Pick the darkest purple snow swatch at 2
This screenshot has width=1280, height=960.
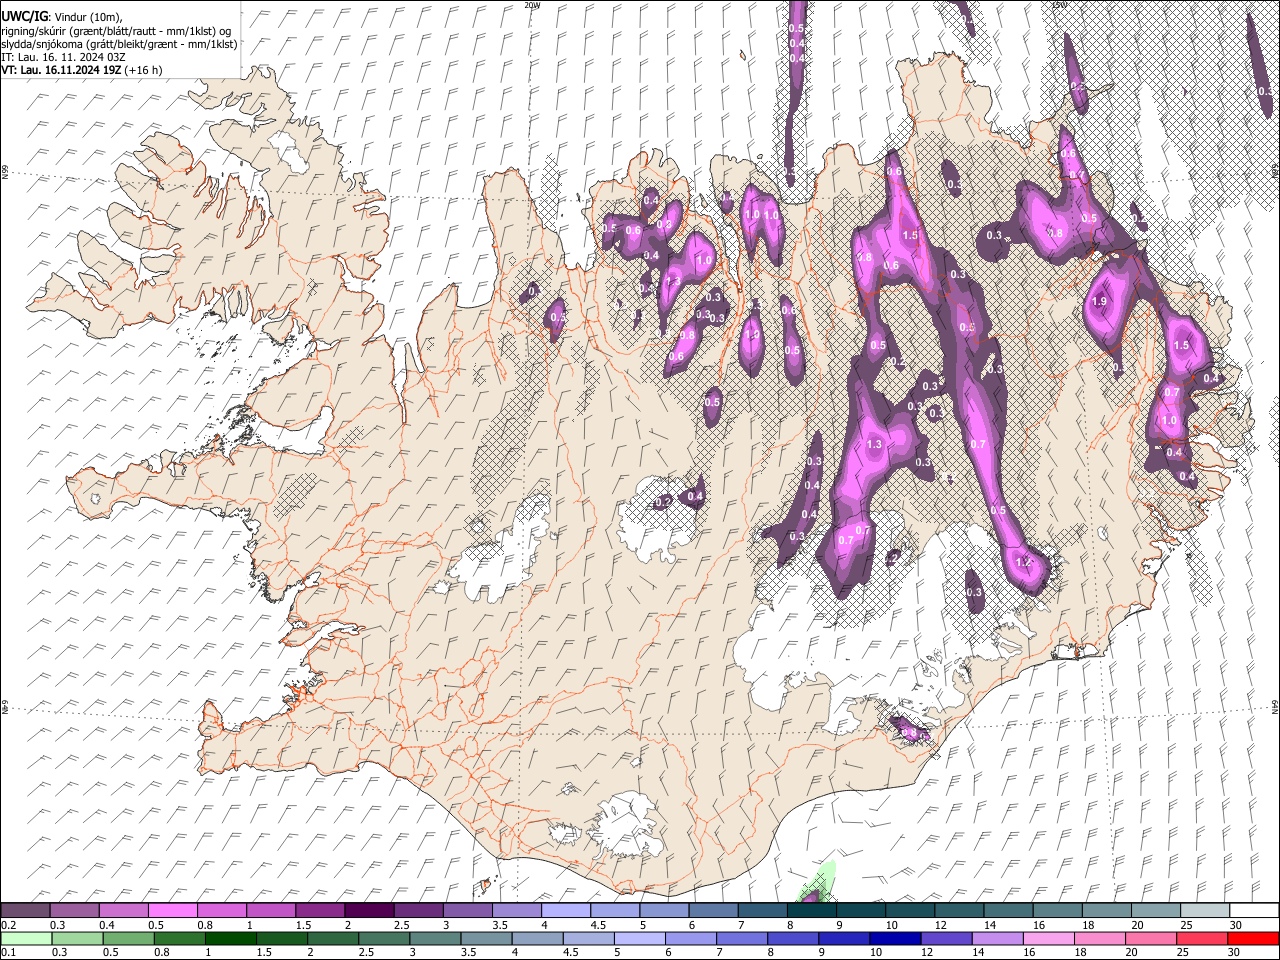coord(368,910)
